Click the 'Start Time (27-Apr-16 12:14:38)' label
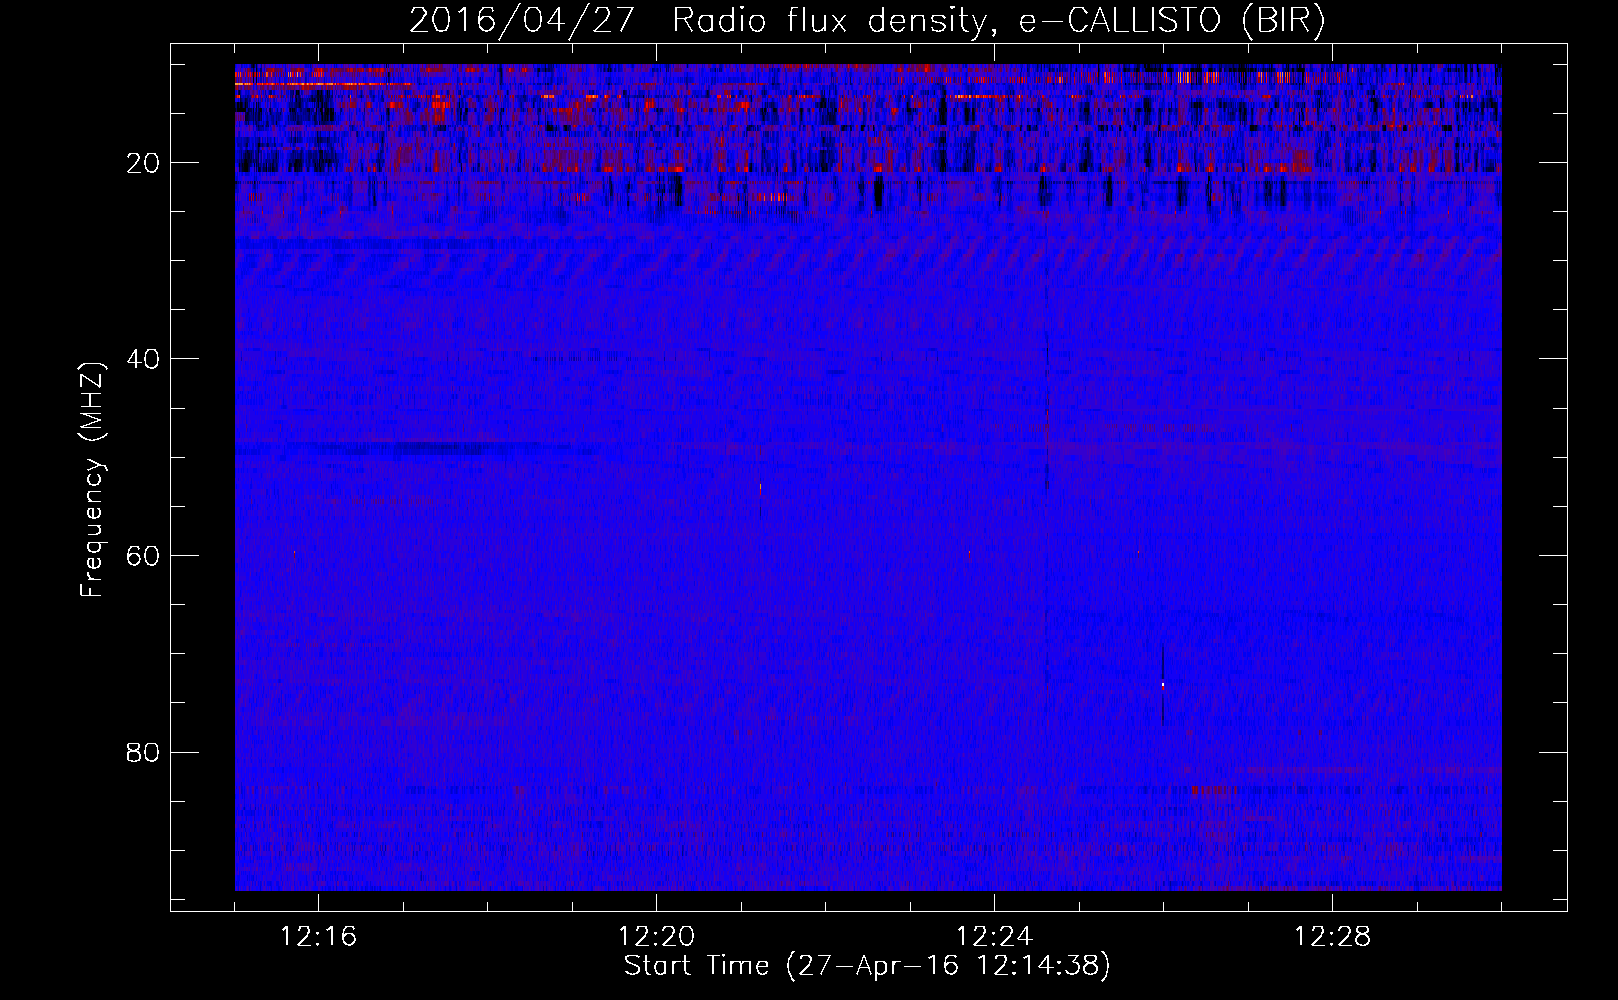This screenshot has height=1000, width=1618. click(x=867, y=966)
